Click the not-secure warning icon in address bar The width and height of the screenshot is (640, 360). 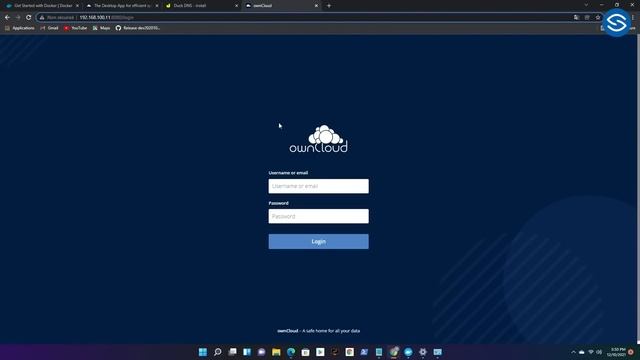(42, 18)
